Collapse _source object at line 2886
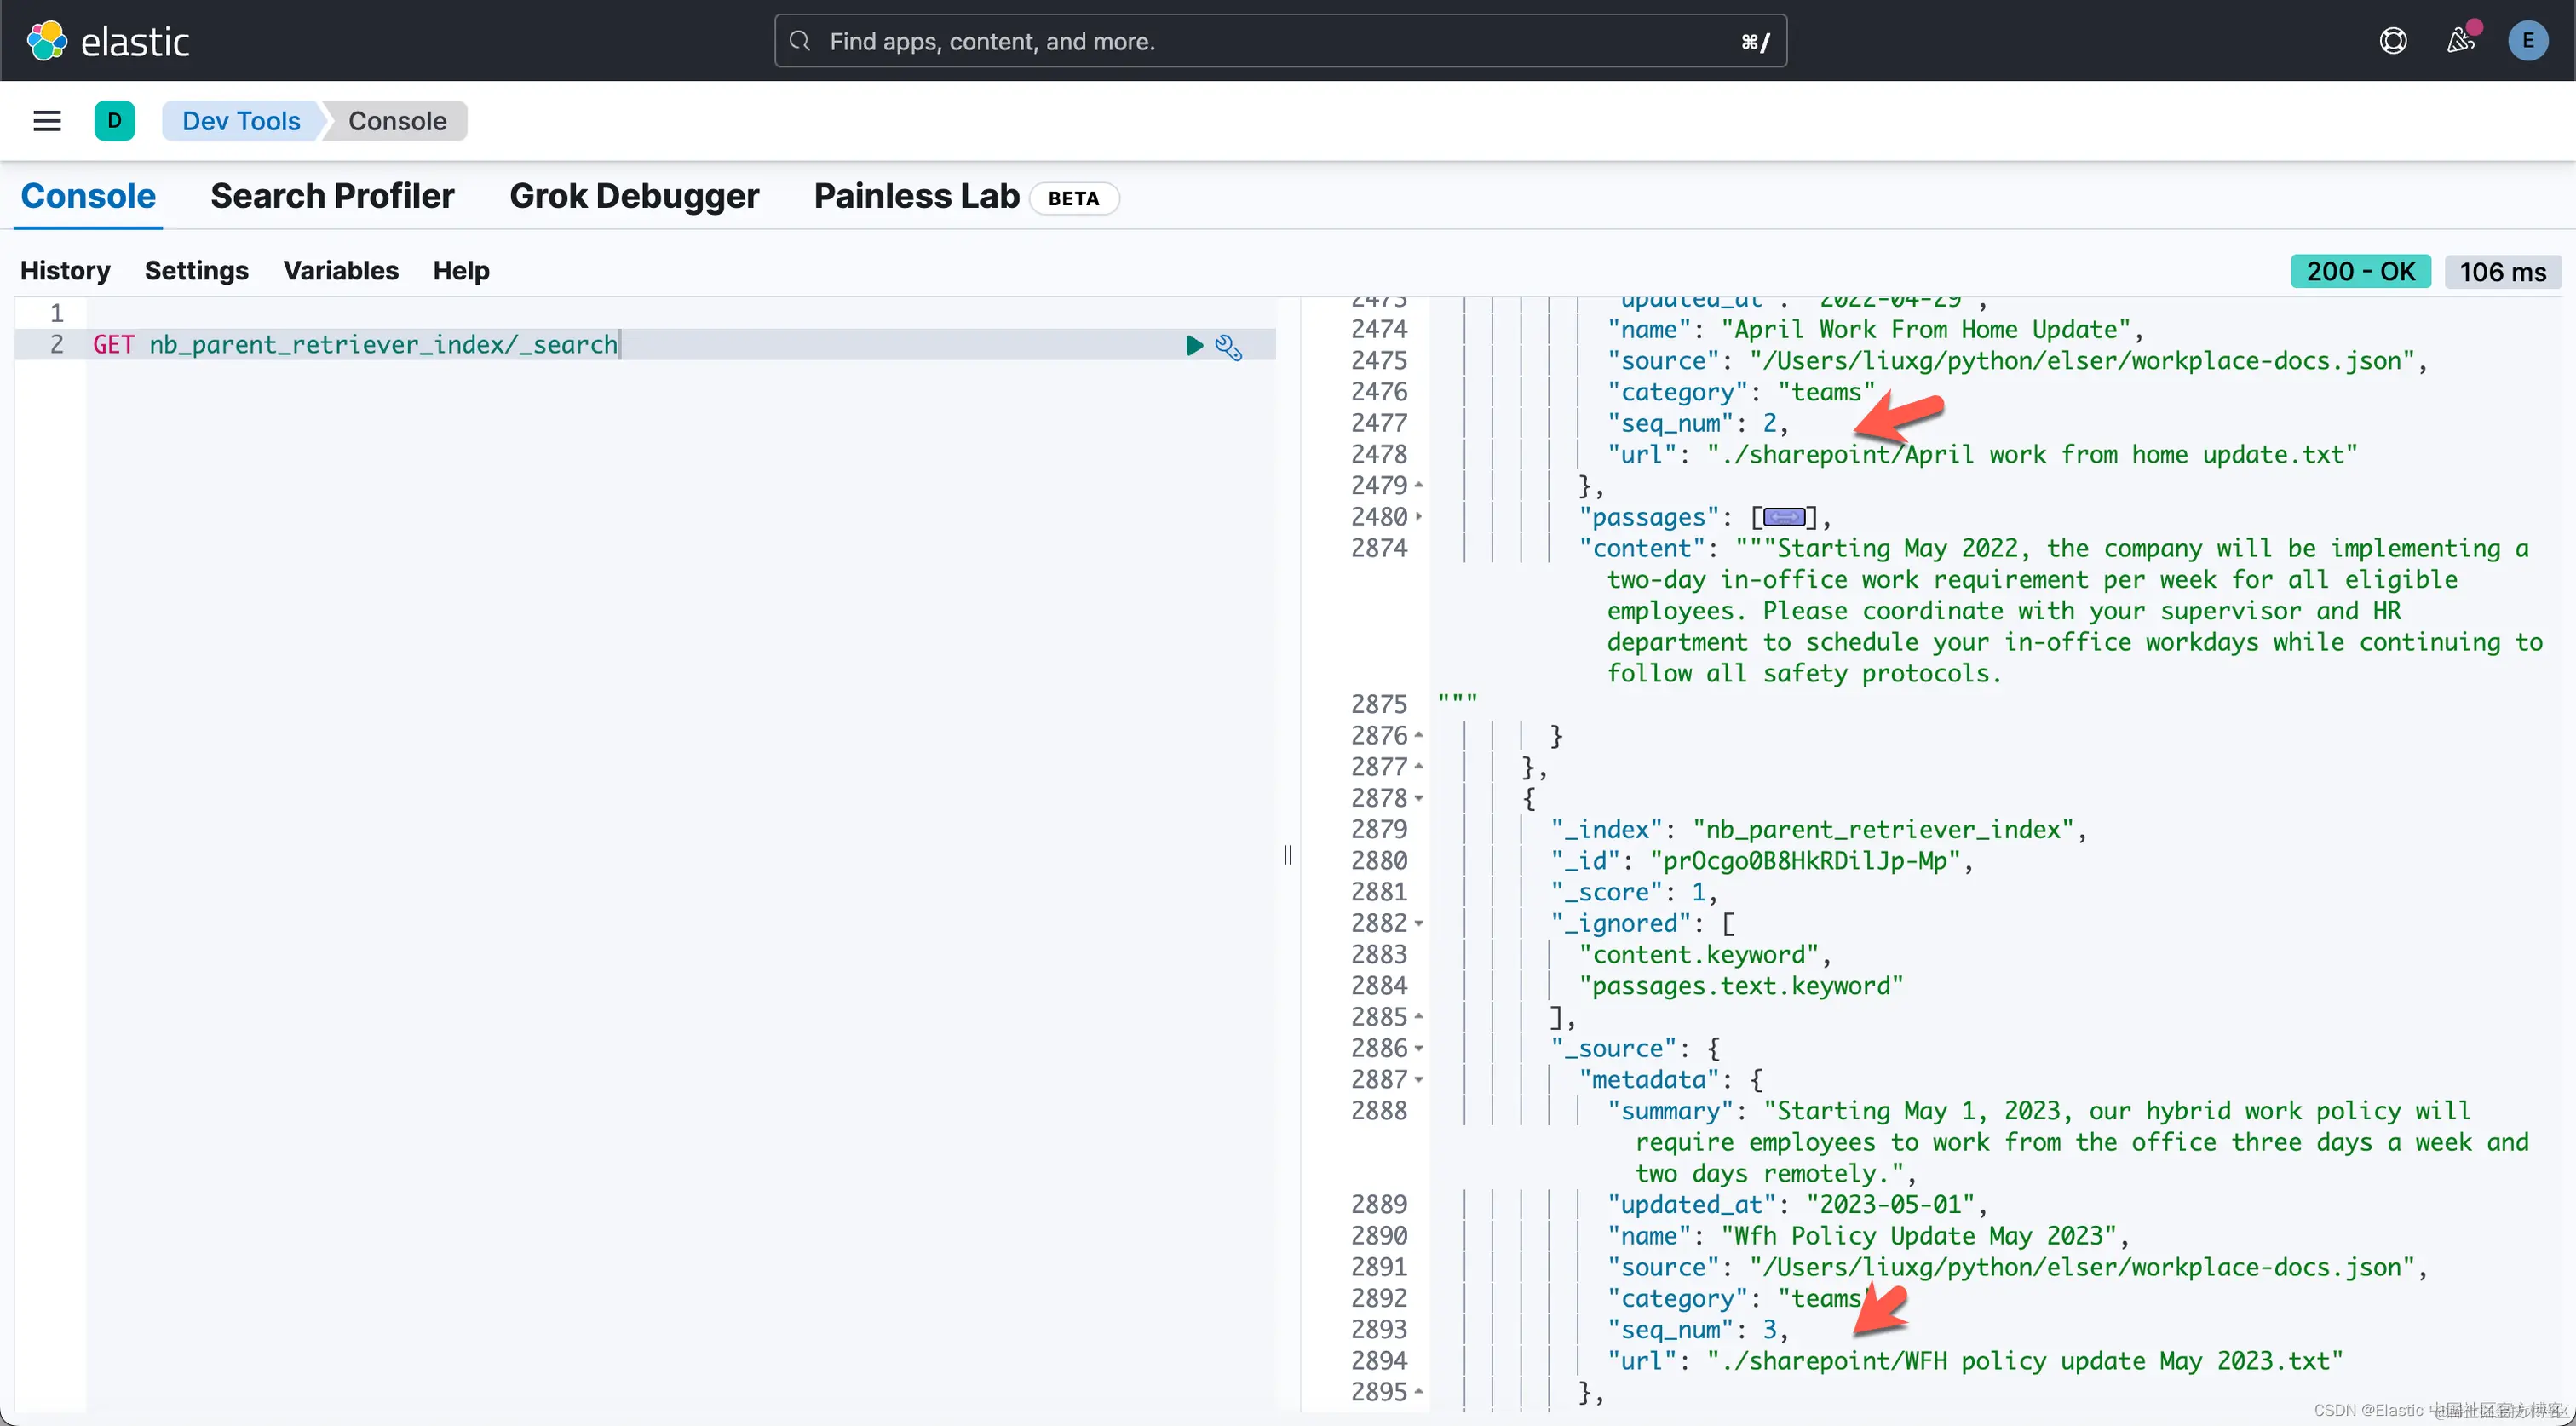Screen dimensions: 2576x1426 point(1418,1048)
